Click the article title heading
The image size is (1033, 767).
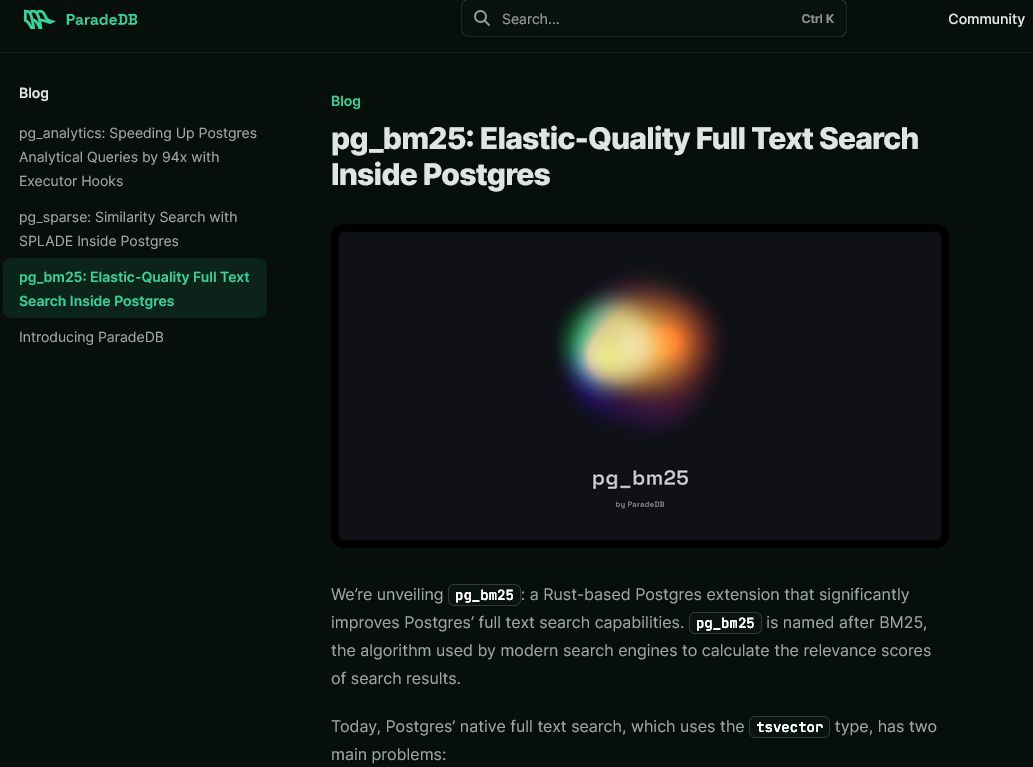click(625, 157)
